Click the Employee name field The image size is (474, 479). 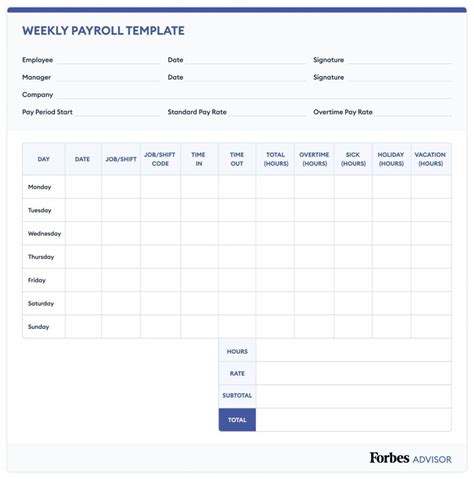coord(108,60)
